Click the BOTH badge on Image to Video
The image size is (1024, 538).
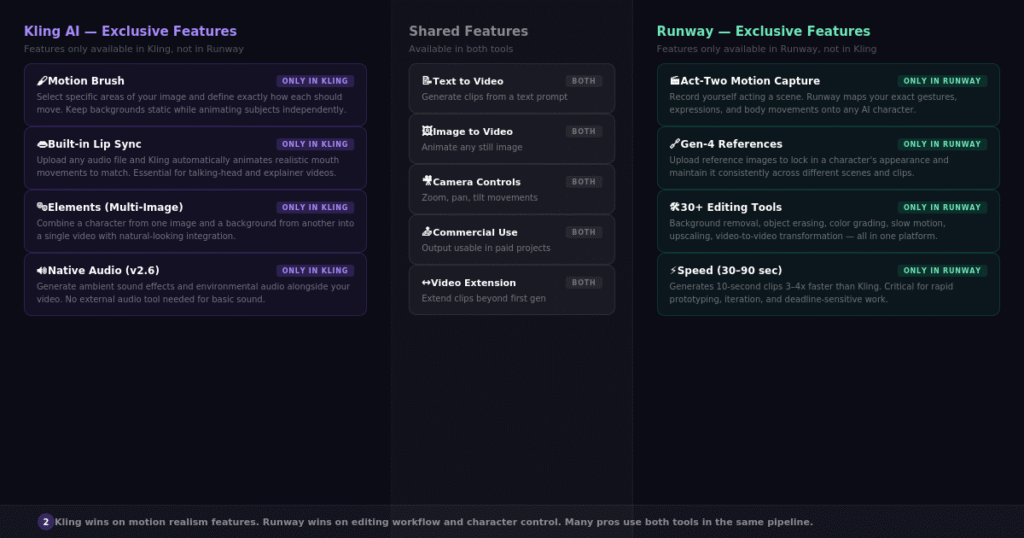(583, 131)
